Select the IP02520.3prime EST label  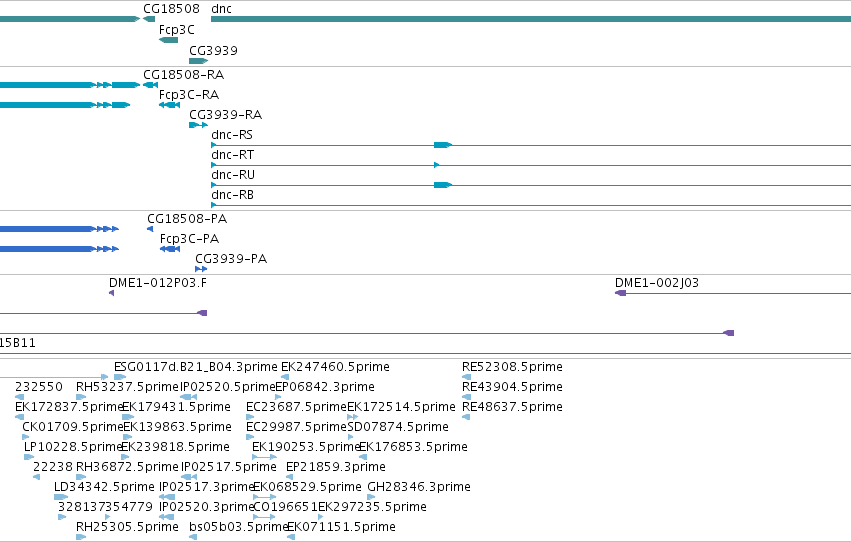point(207,507)
